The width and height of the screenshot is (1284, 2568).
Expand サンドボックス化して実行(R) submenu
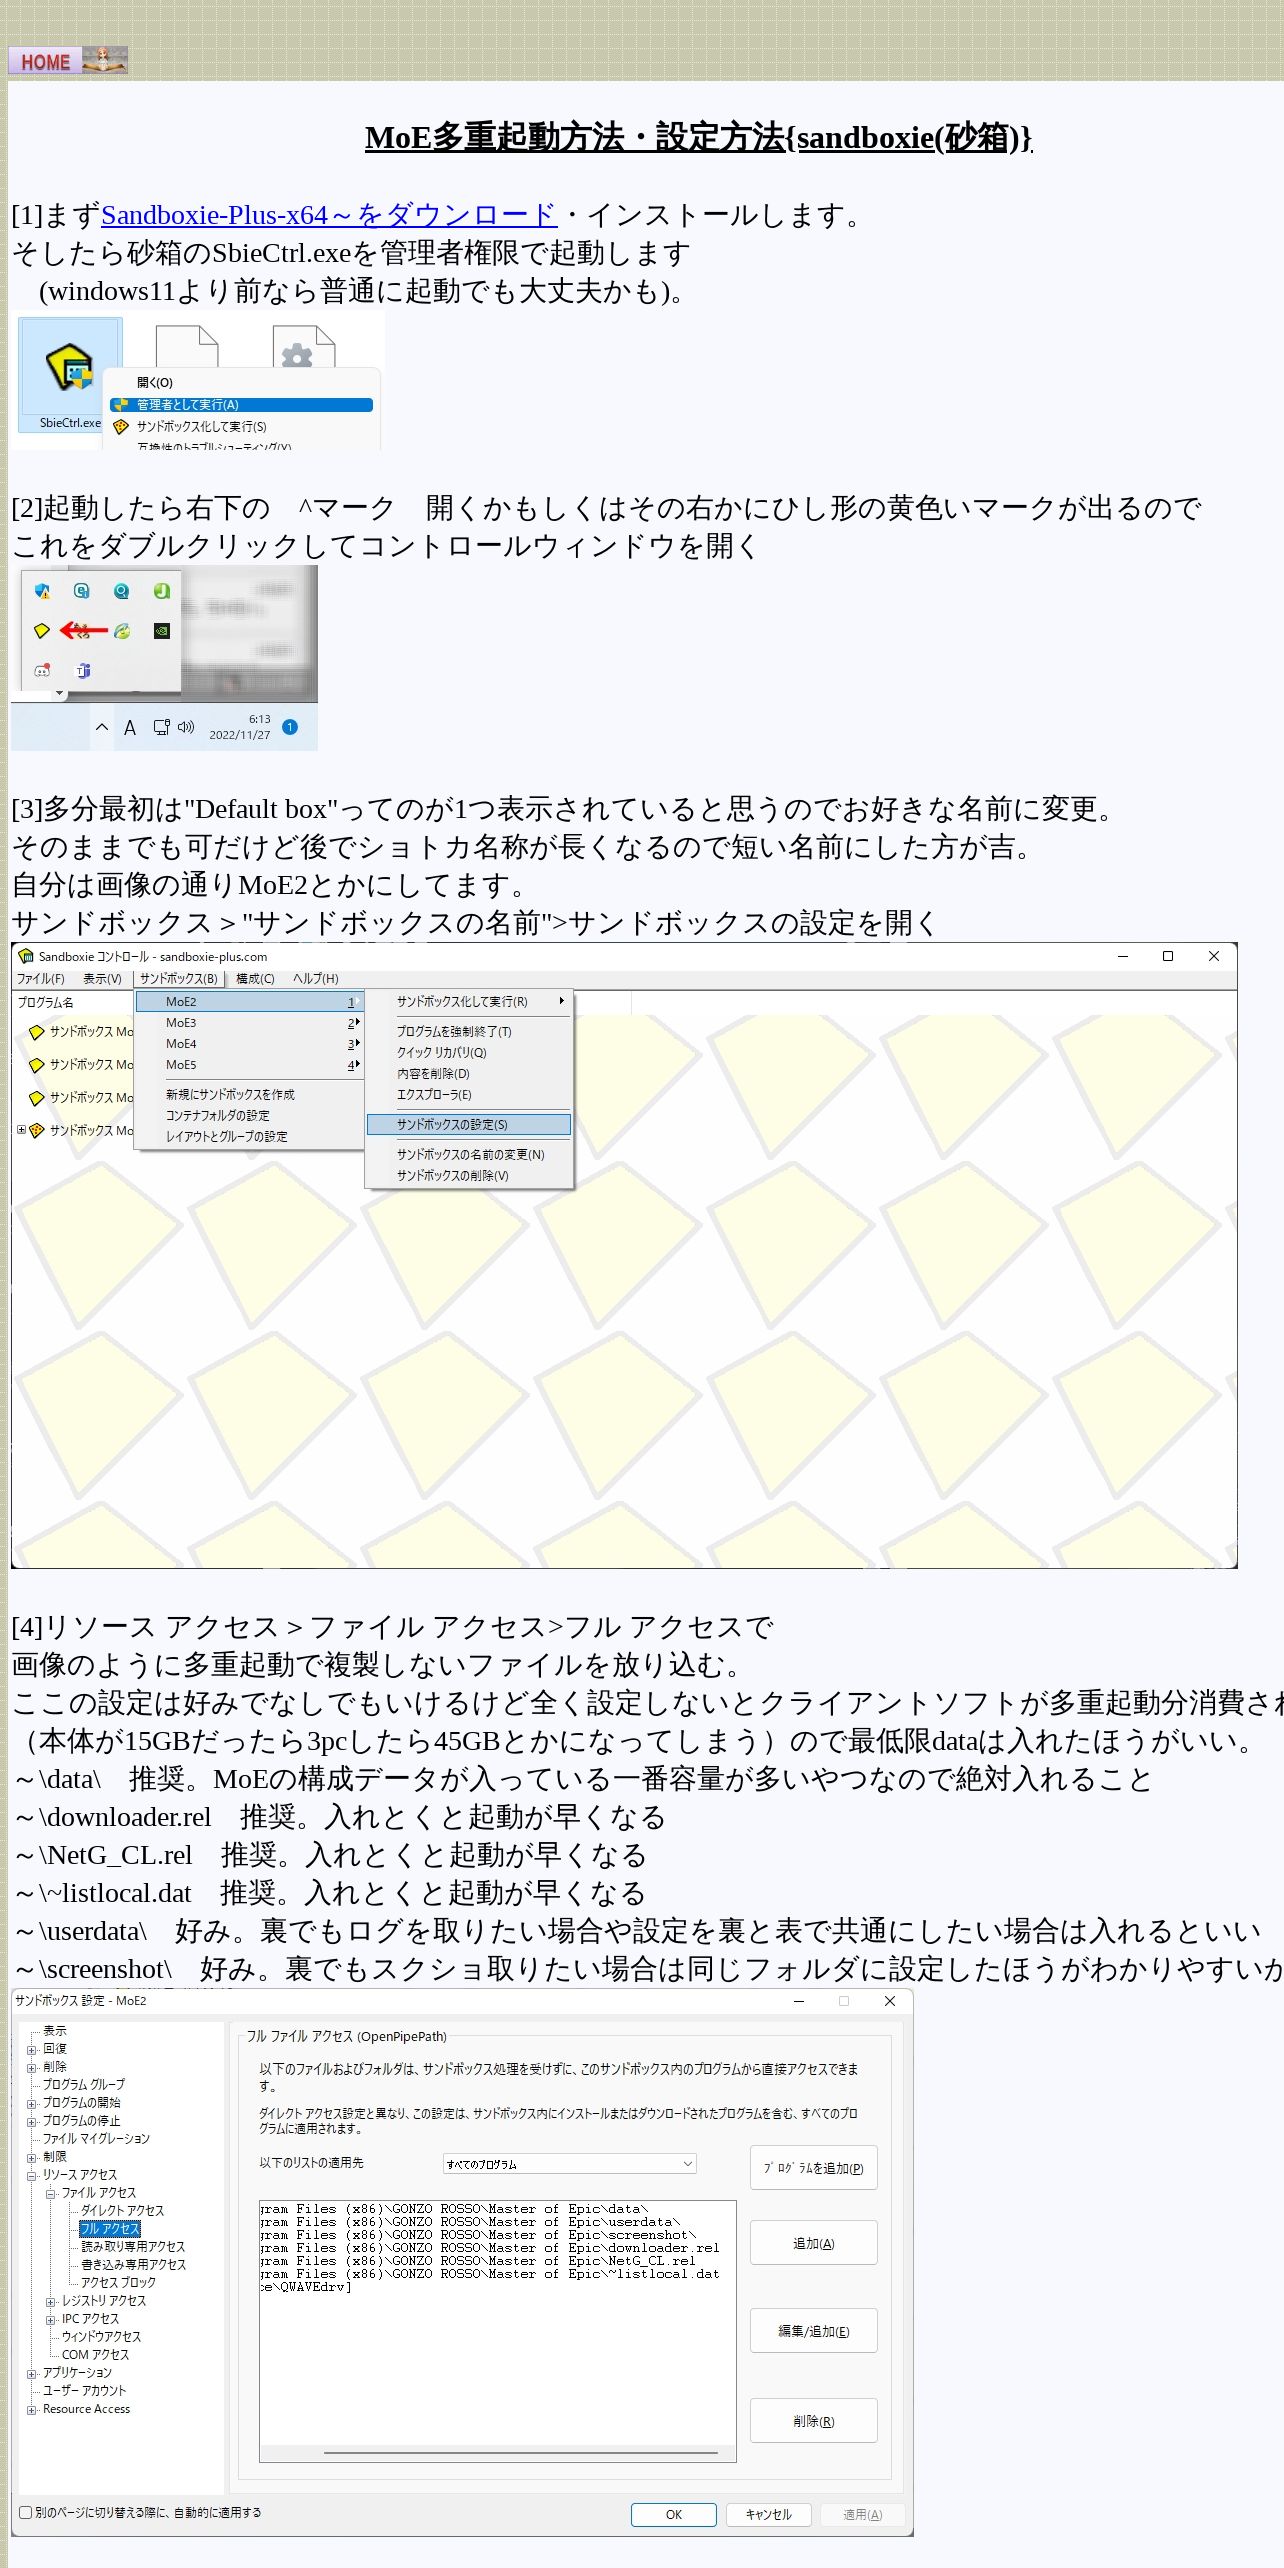pos(469,1001)
